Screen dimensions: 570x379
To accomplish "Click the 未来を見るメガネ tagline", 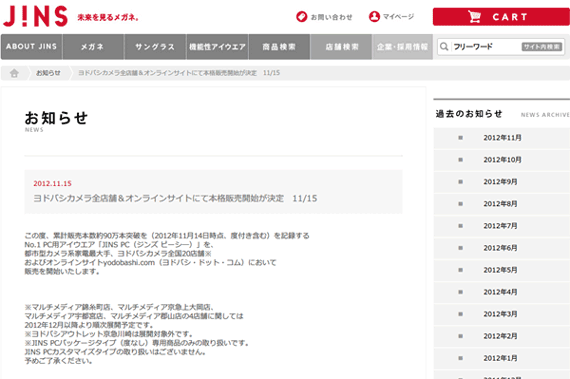I will click(x=108, y=17).
